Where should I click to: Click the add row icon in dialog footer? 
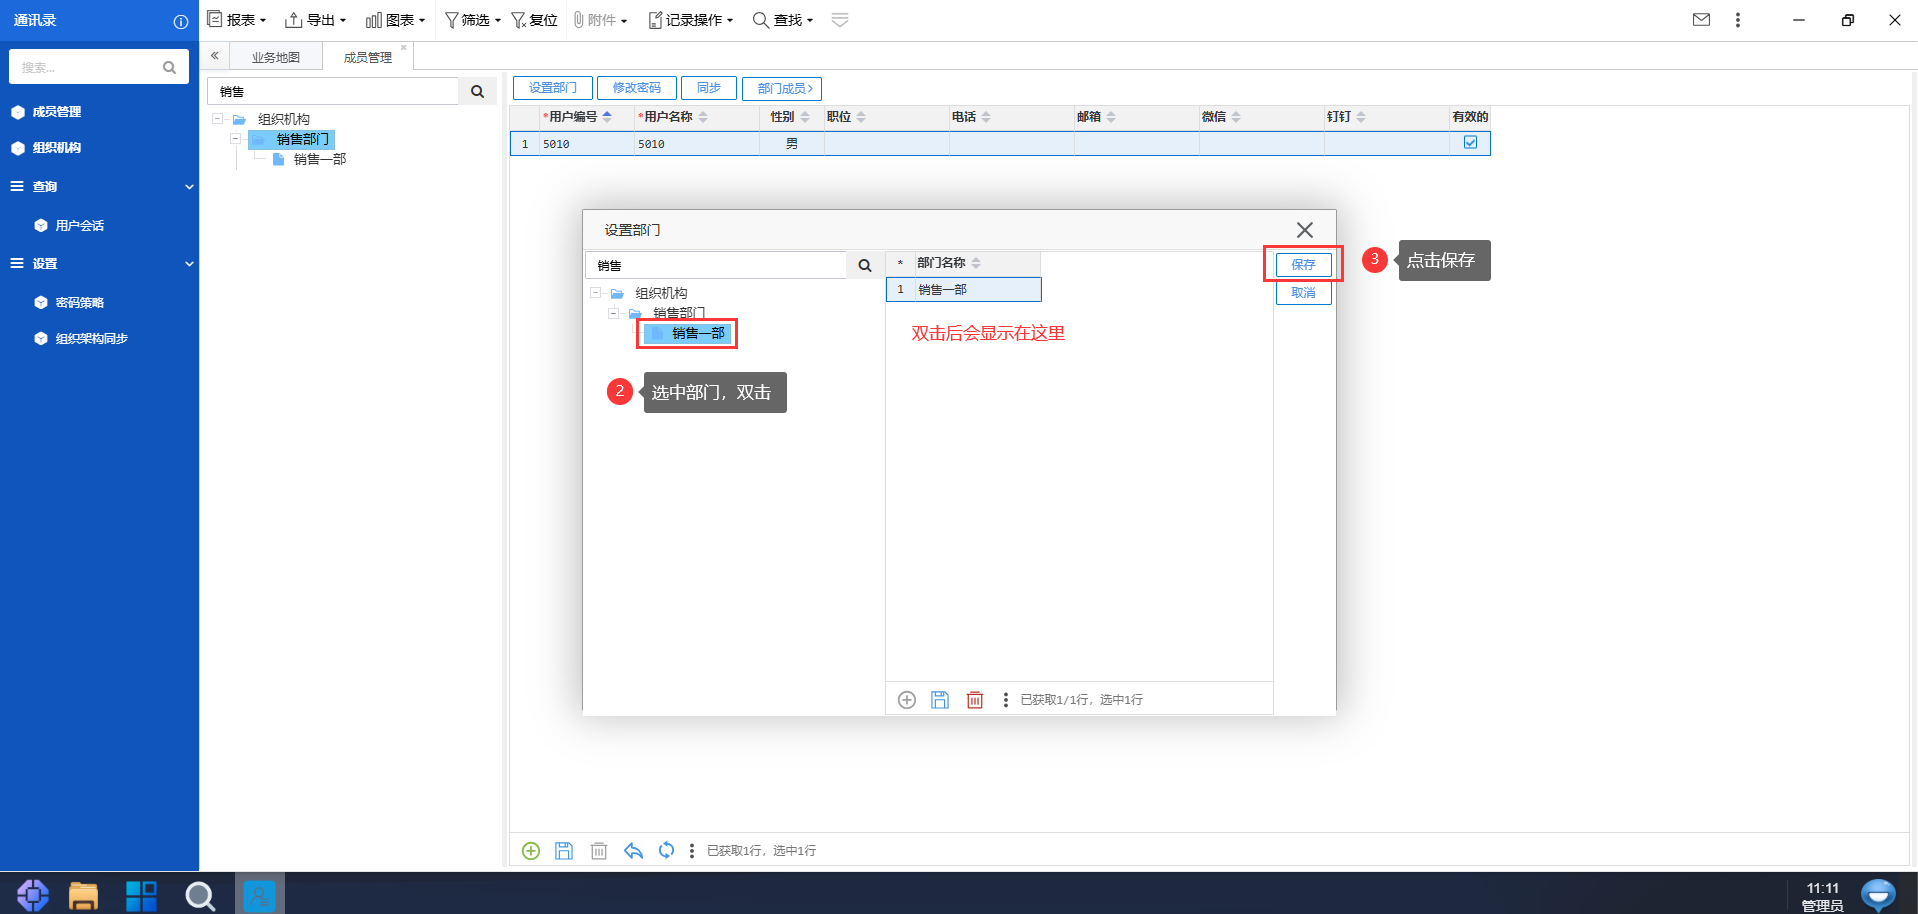coord(907,700)
